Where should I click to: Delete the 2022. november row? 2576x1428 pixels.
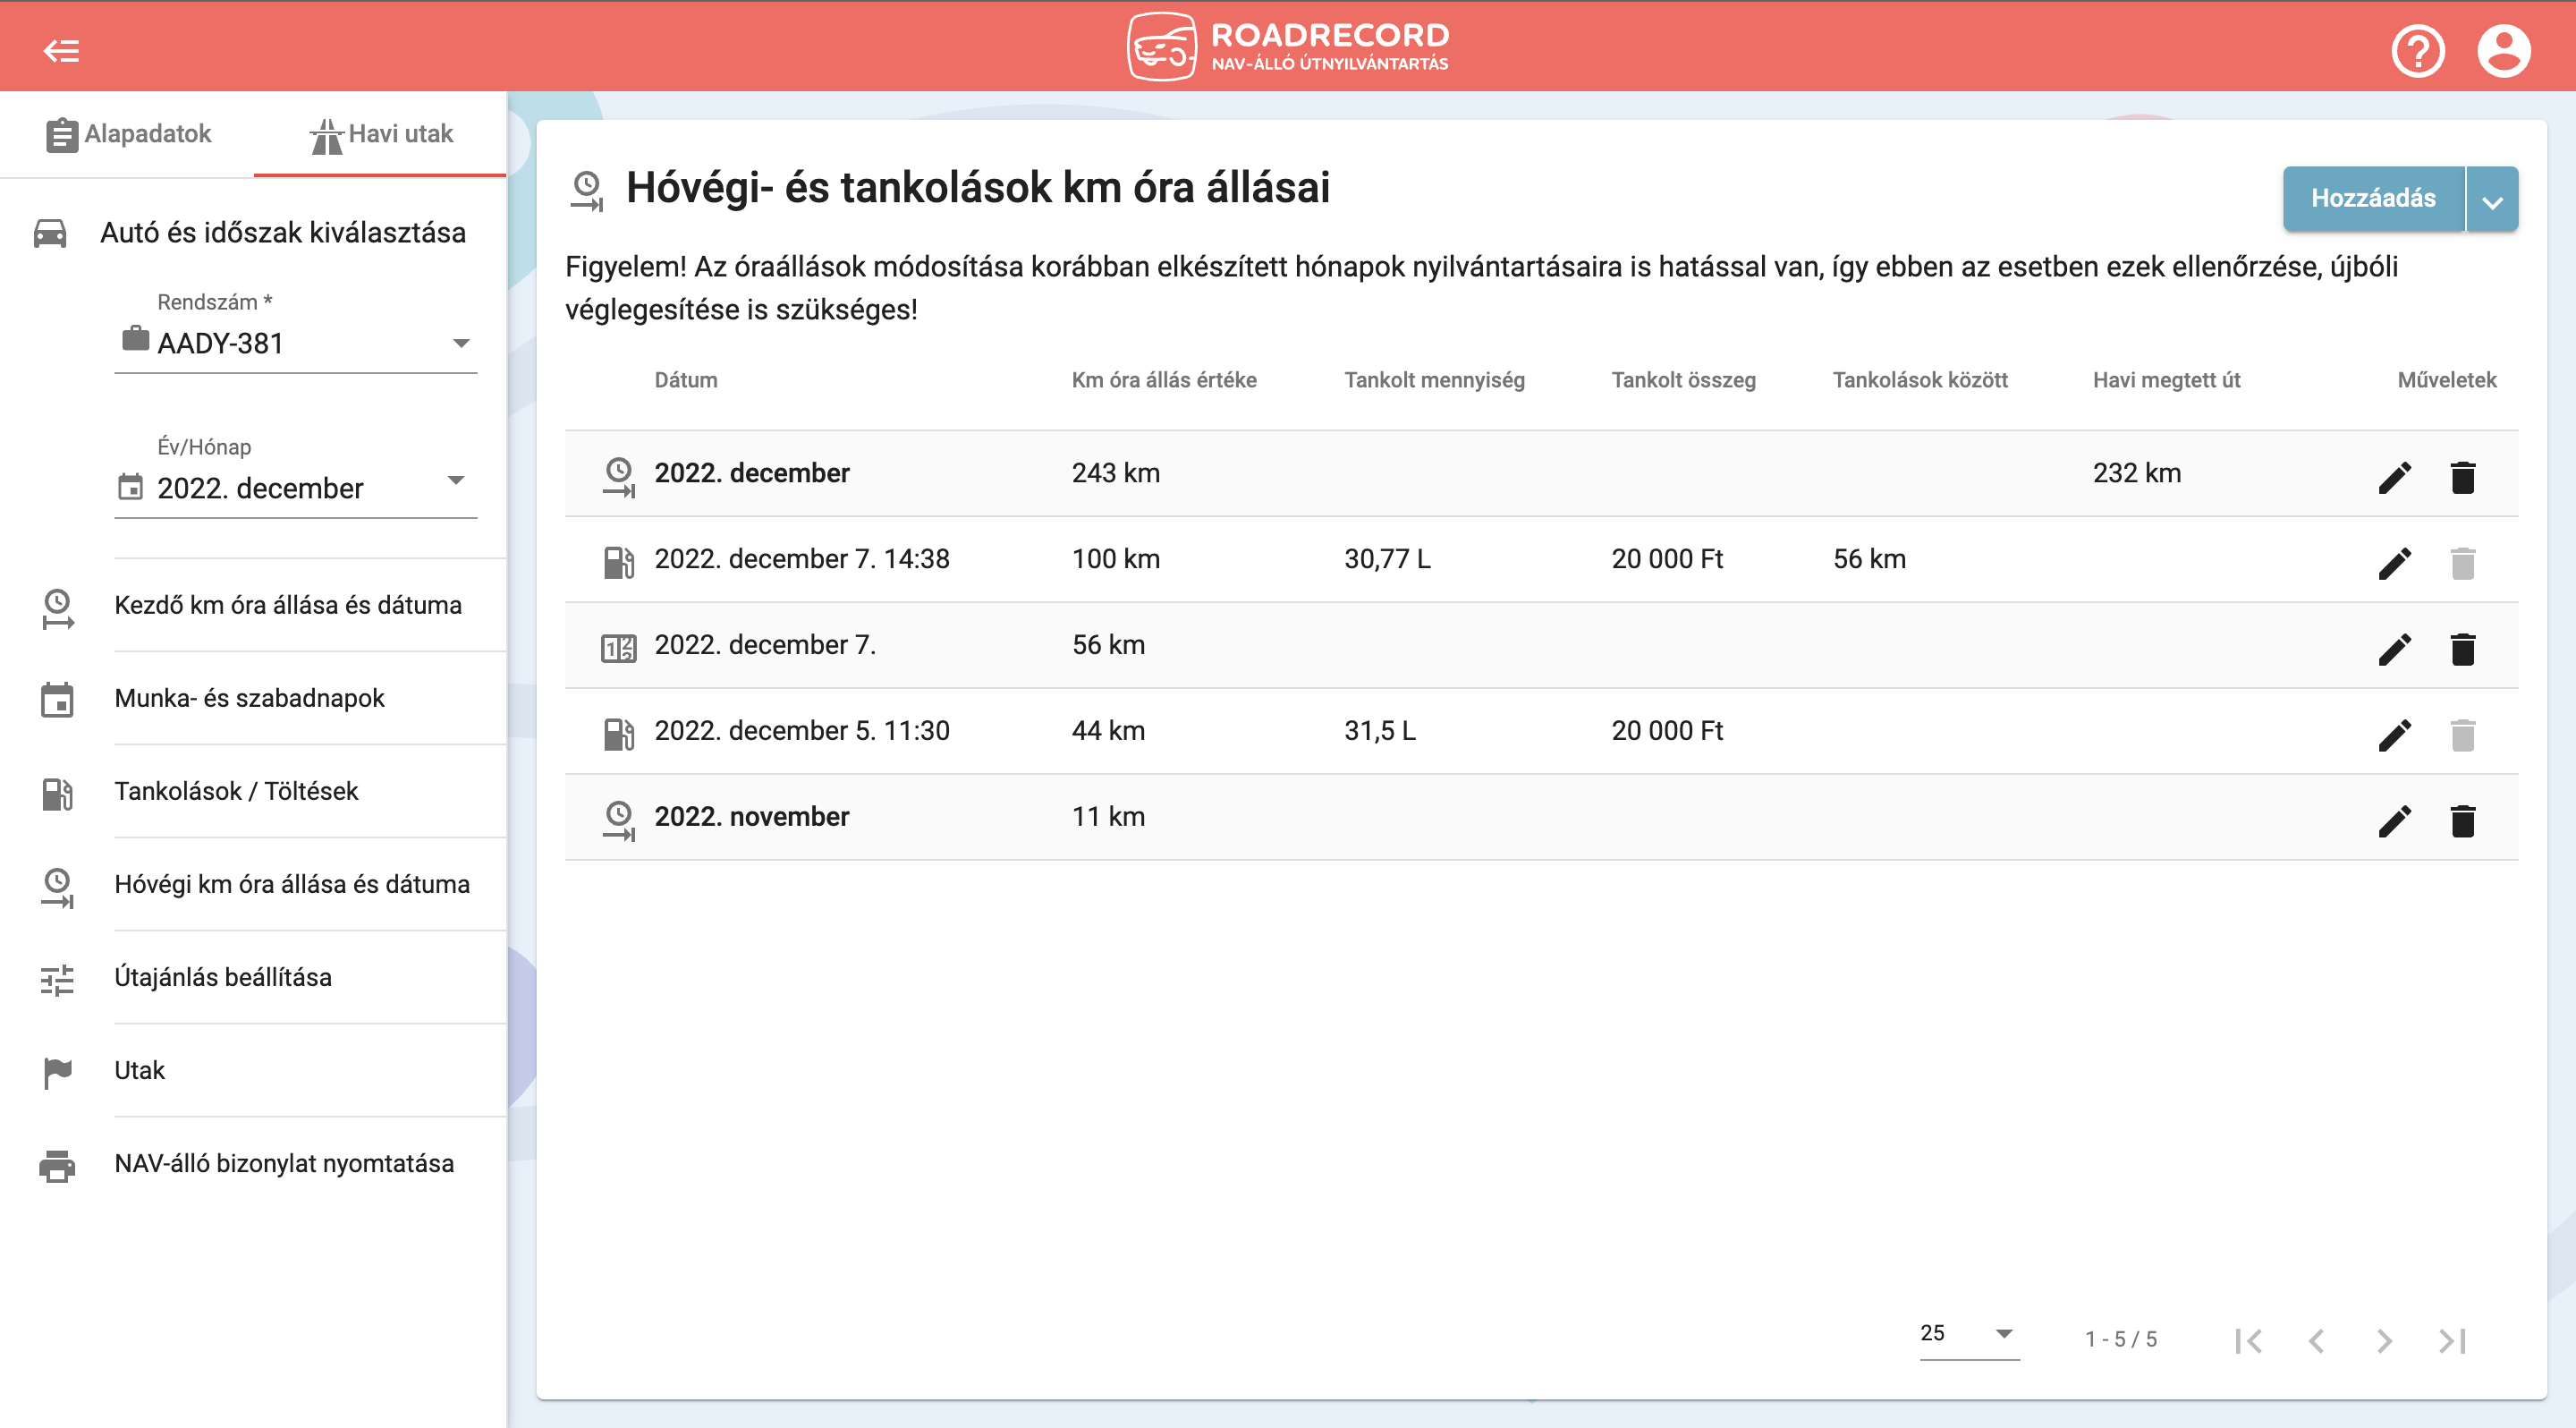tap(2462, 821)
